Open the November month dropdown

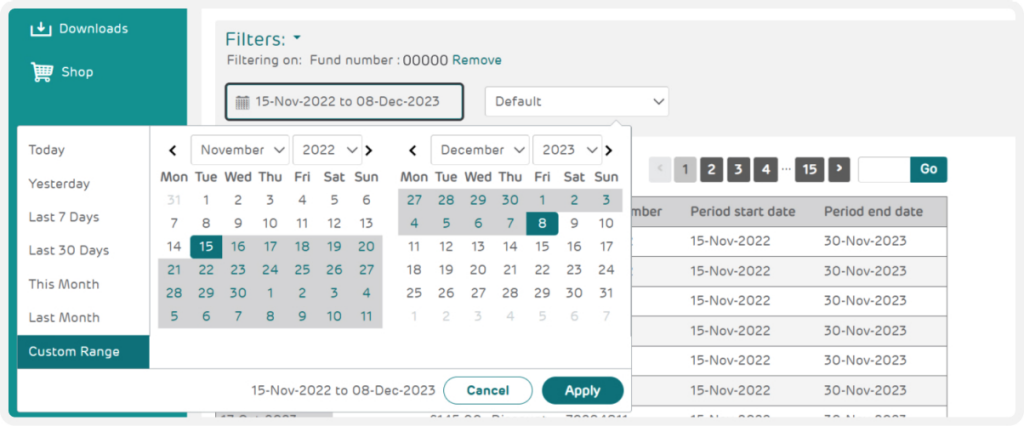(x=240, y=150)
